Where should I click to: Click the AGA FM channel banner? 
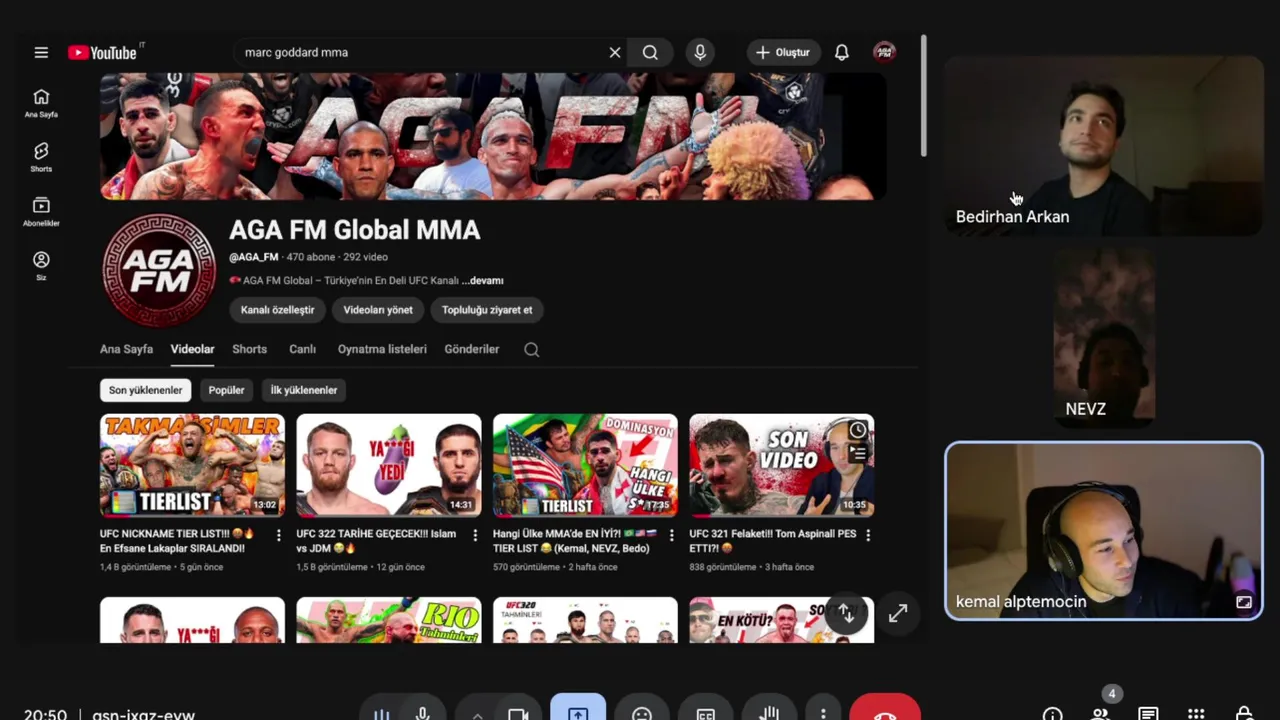tap(493, 136)
